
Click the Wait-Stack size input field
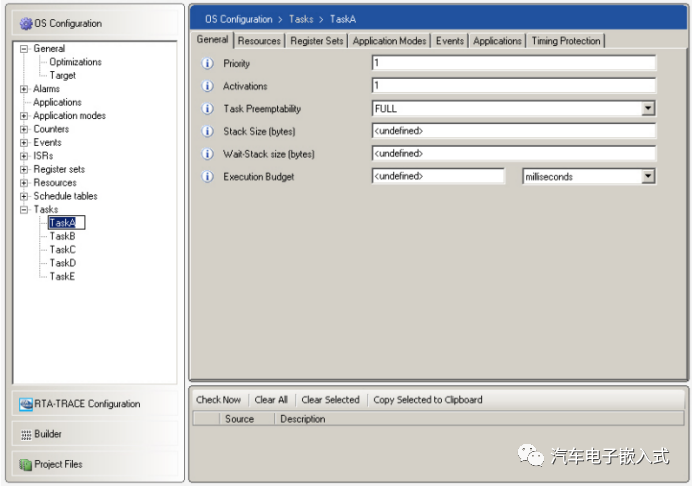tap(514, 154)
